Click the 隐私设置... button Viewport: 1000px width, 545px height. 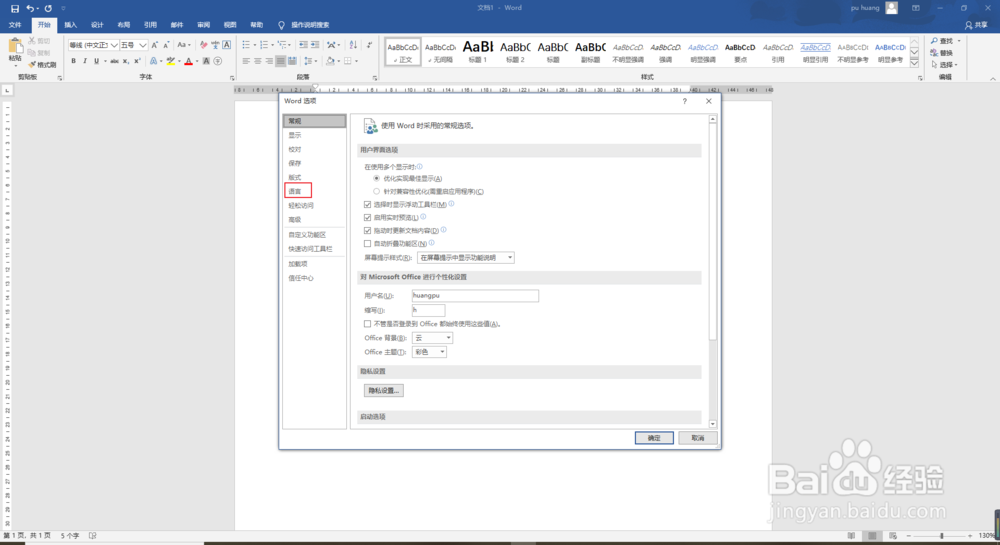[x=384, y=390]
